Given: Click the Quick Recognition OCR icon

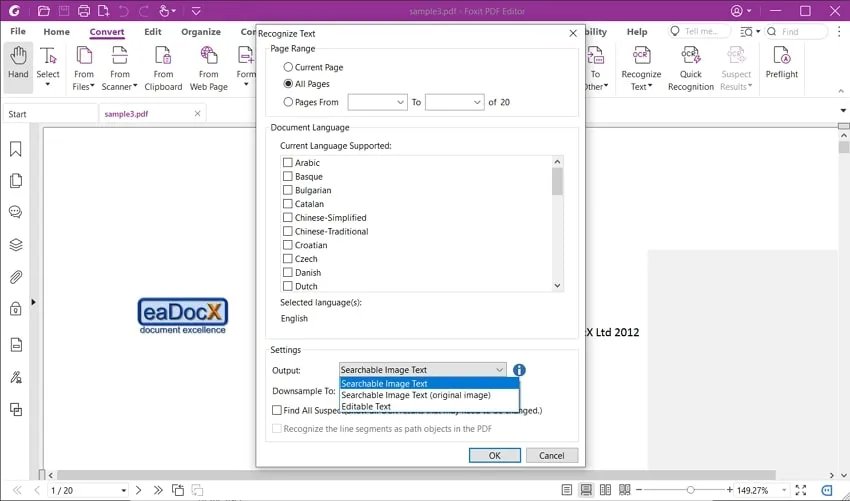Looking at the screenshot, I should (x=690, y=64).
